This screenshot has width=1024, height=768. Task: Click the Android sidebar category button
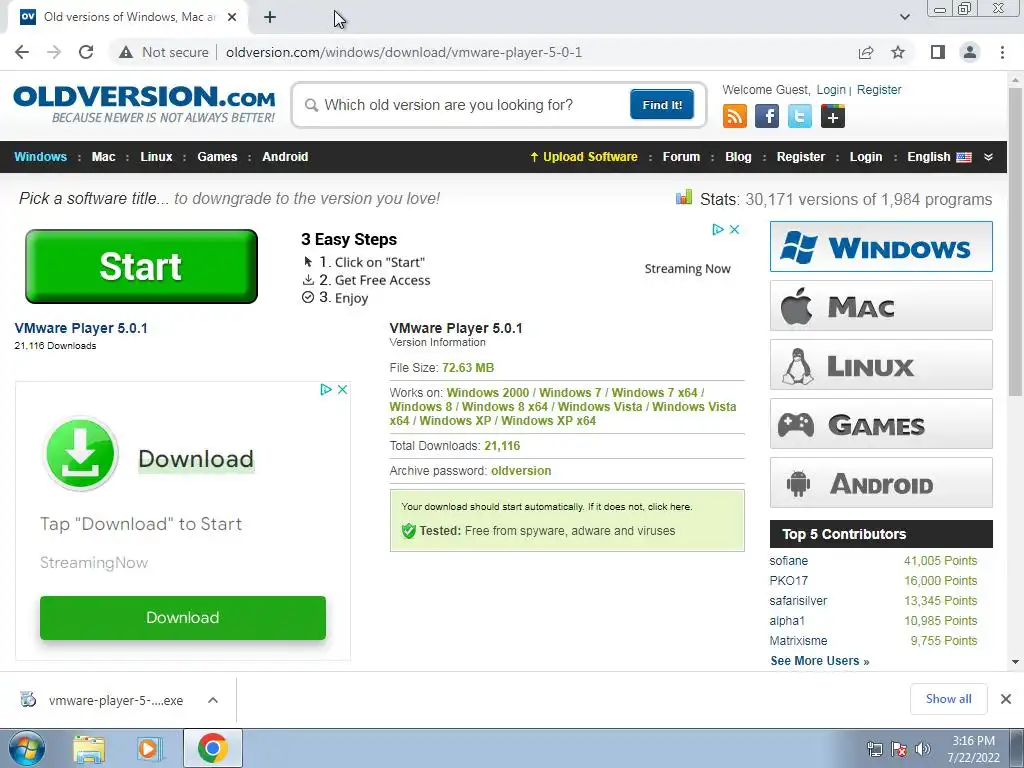(x=881, y=483)
